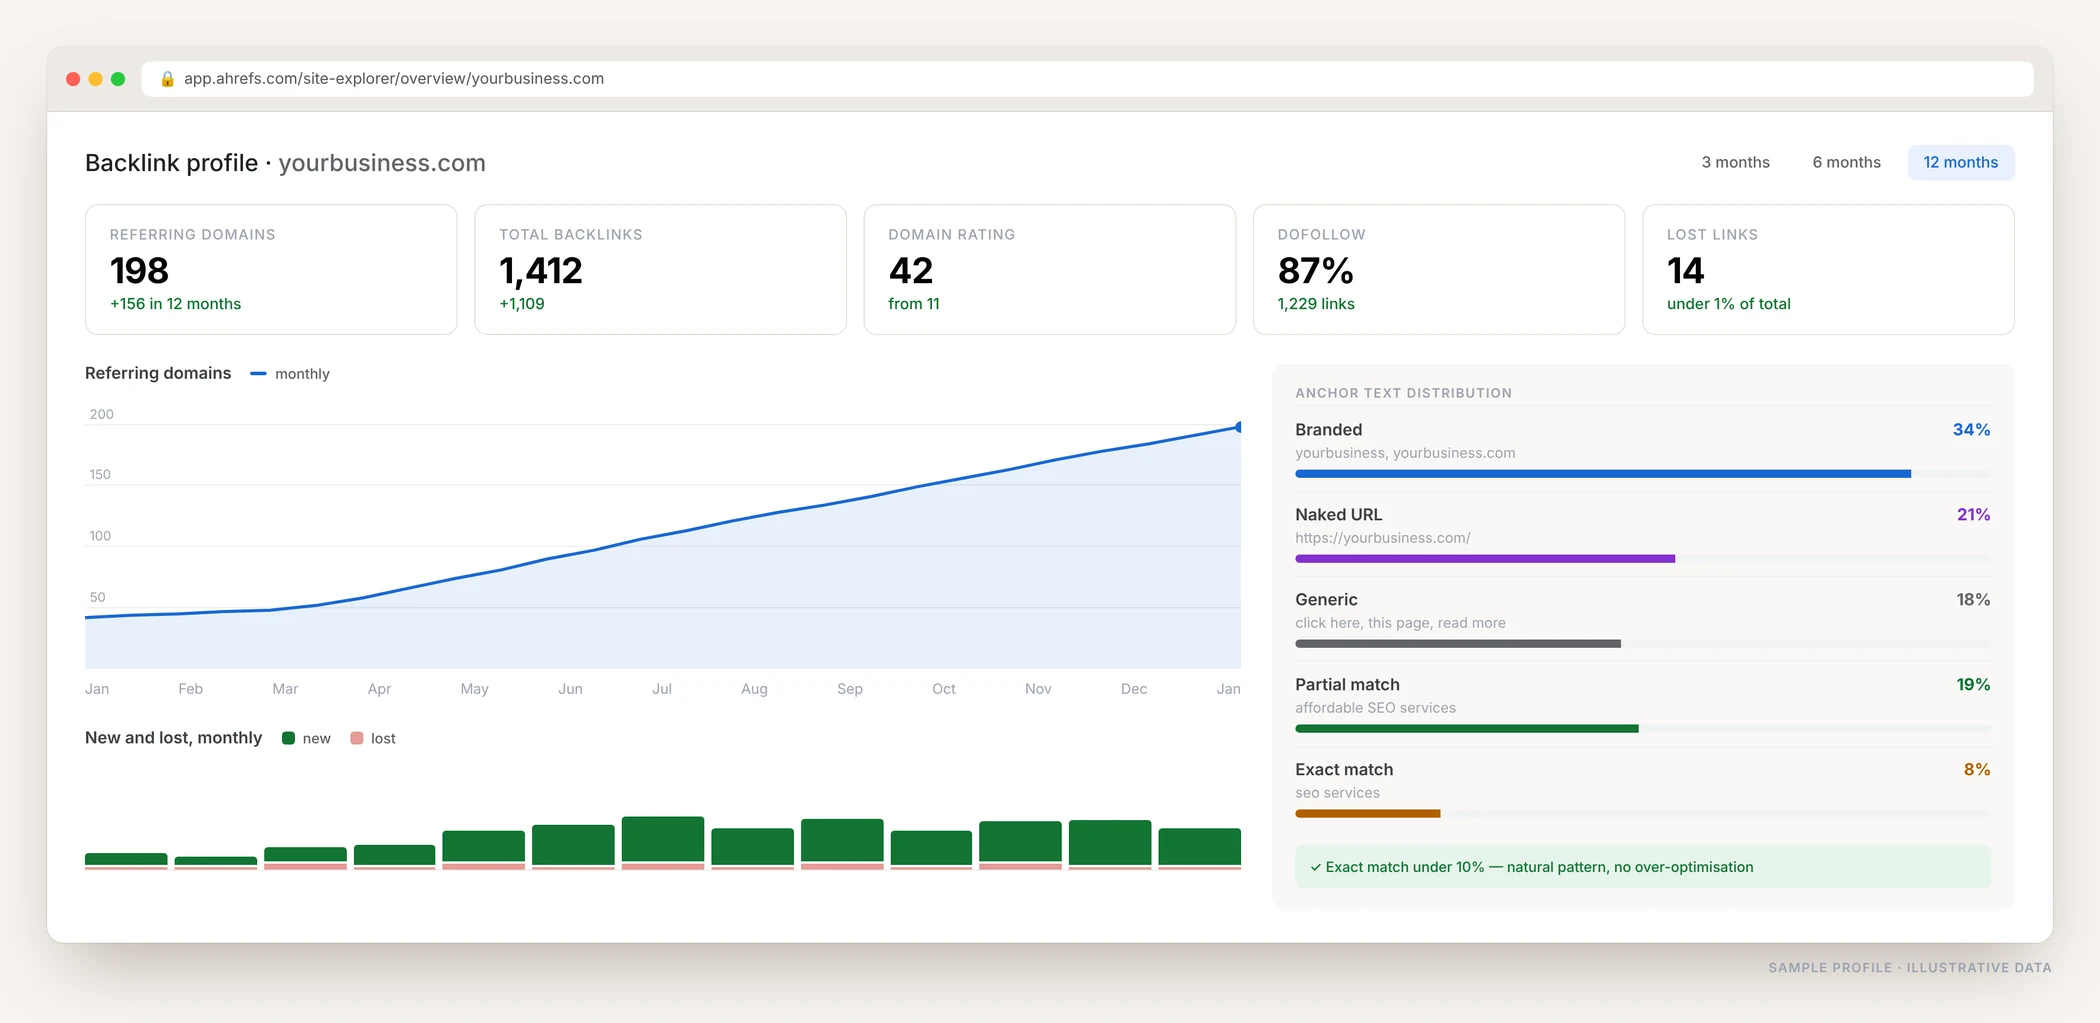Open the Lost Links 14 card
This screenshot has height=1023, width=2100.
click(1827, 269)
